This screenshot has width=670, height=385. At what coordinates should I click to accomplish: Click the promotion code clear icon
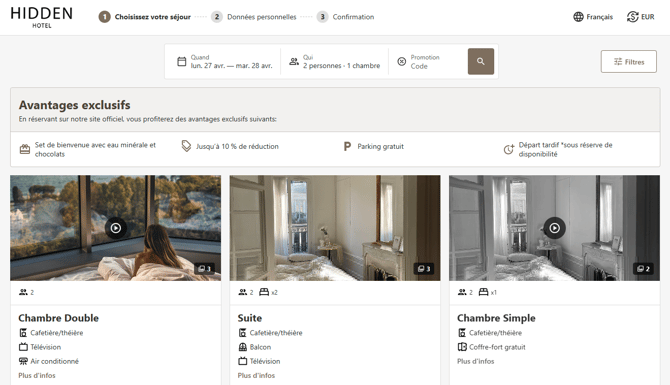point(402,62)
